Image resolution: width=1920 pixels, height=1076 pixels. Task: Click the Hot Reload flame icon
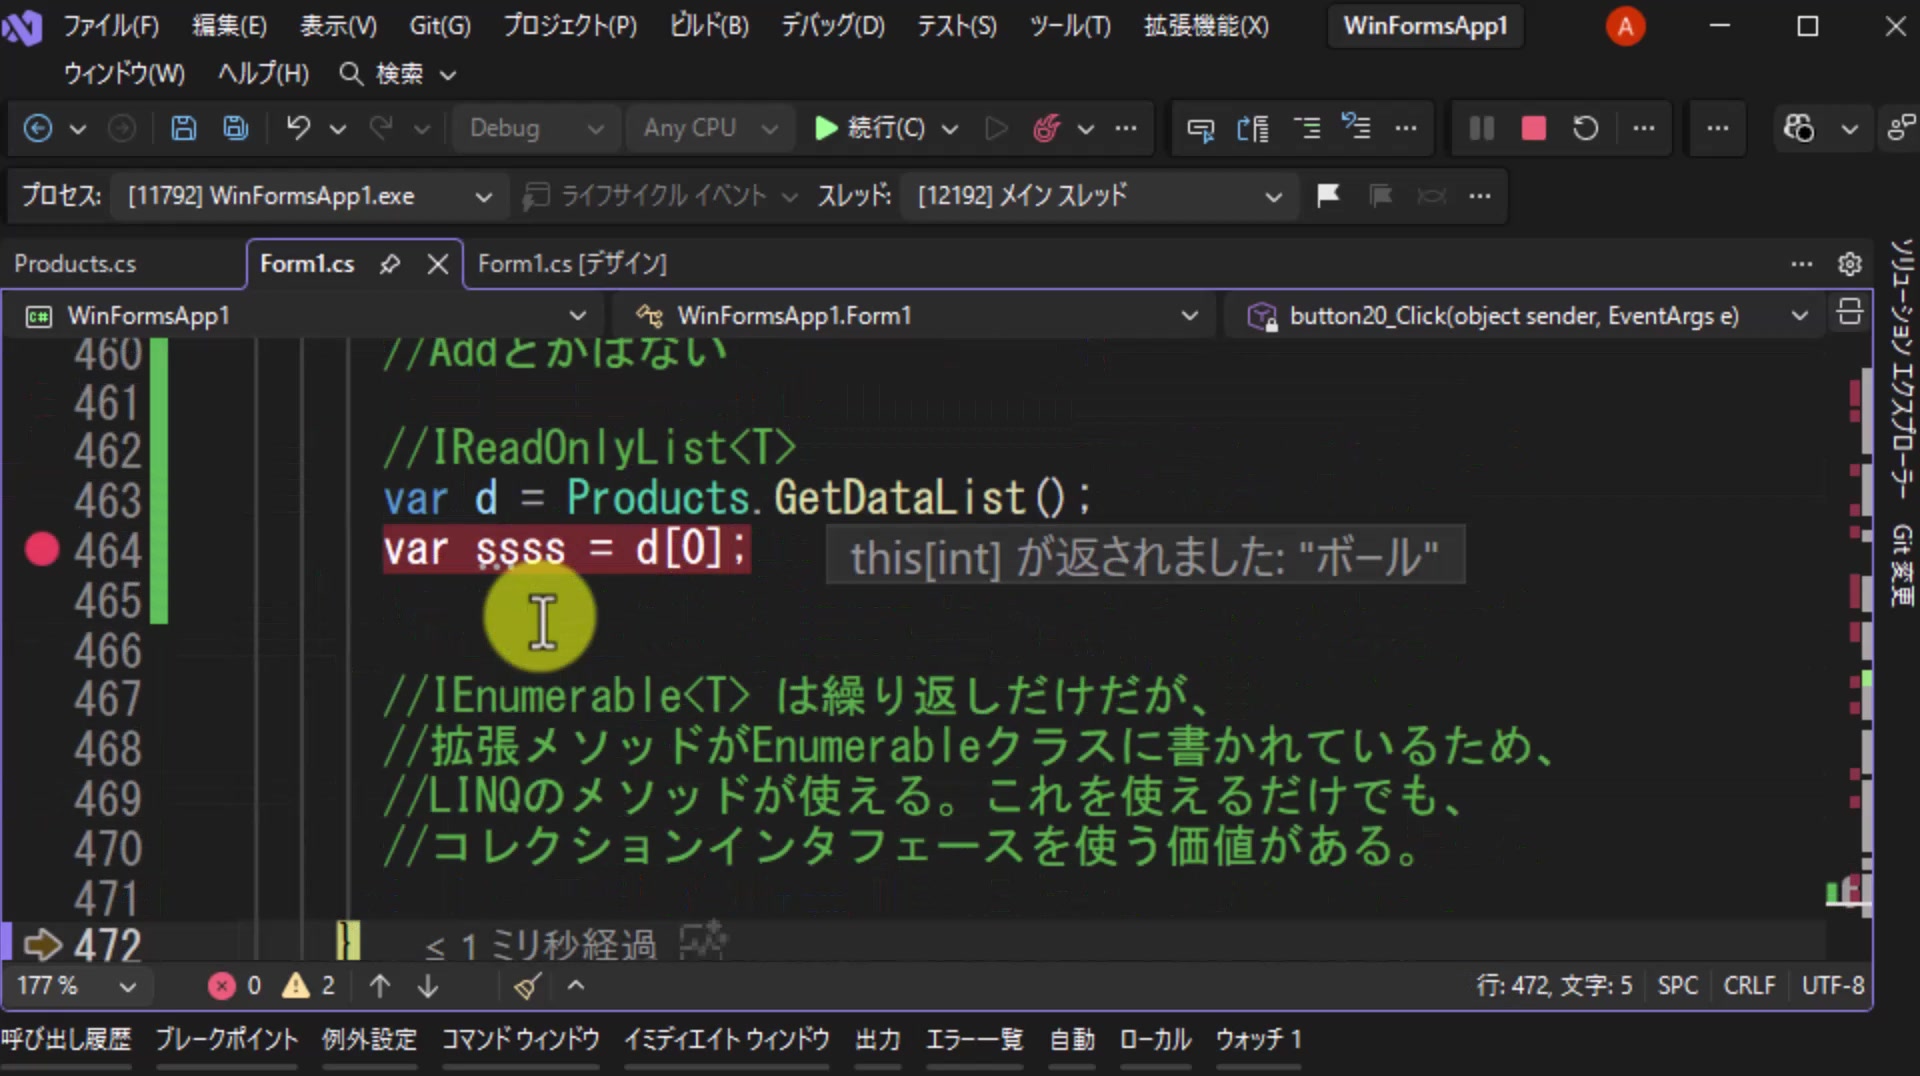1046,128
